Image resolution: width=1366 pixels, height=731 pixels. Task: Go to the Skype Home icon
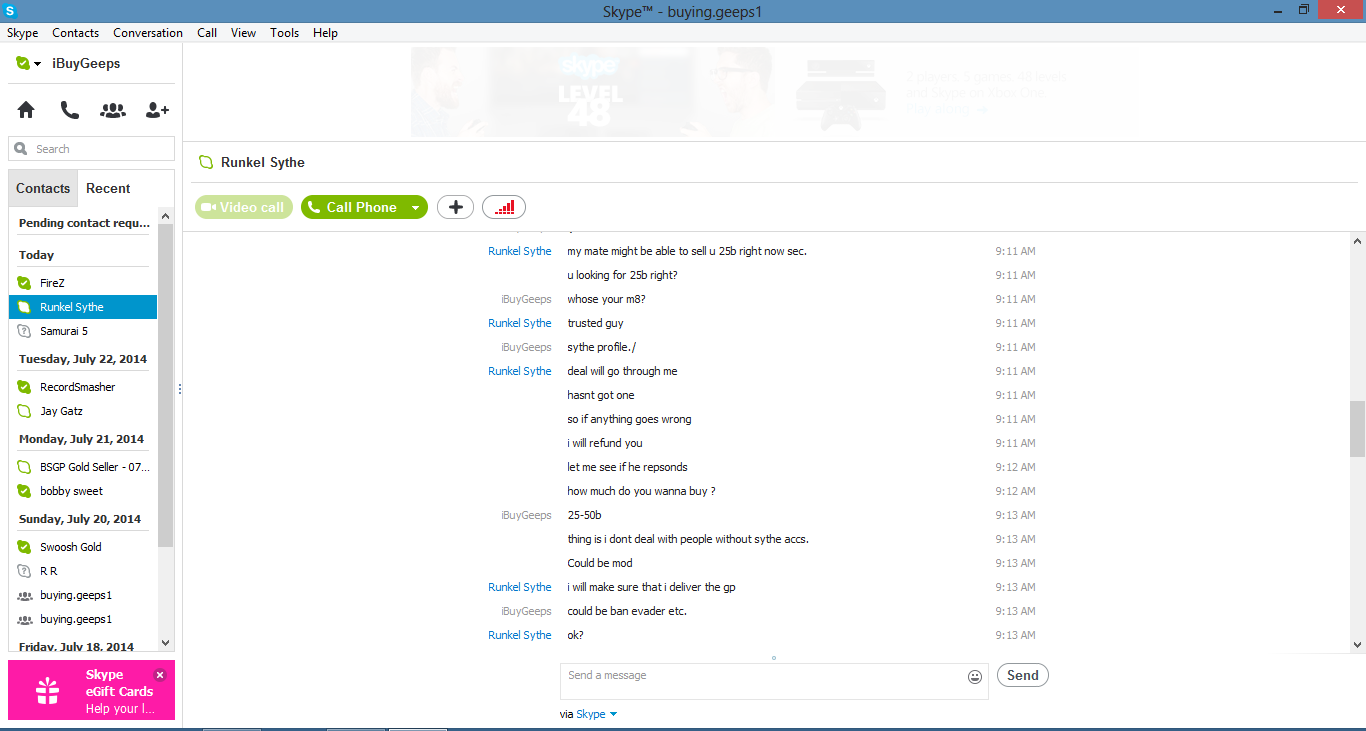[26, 110]
